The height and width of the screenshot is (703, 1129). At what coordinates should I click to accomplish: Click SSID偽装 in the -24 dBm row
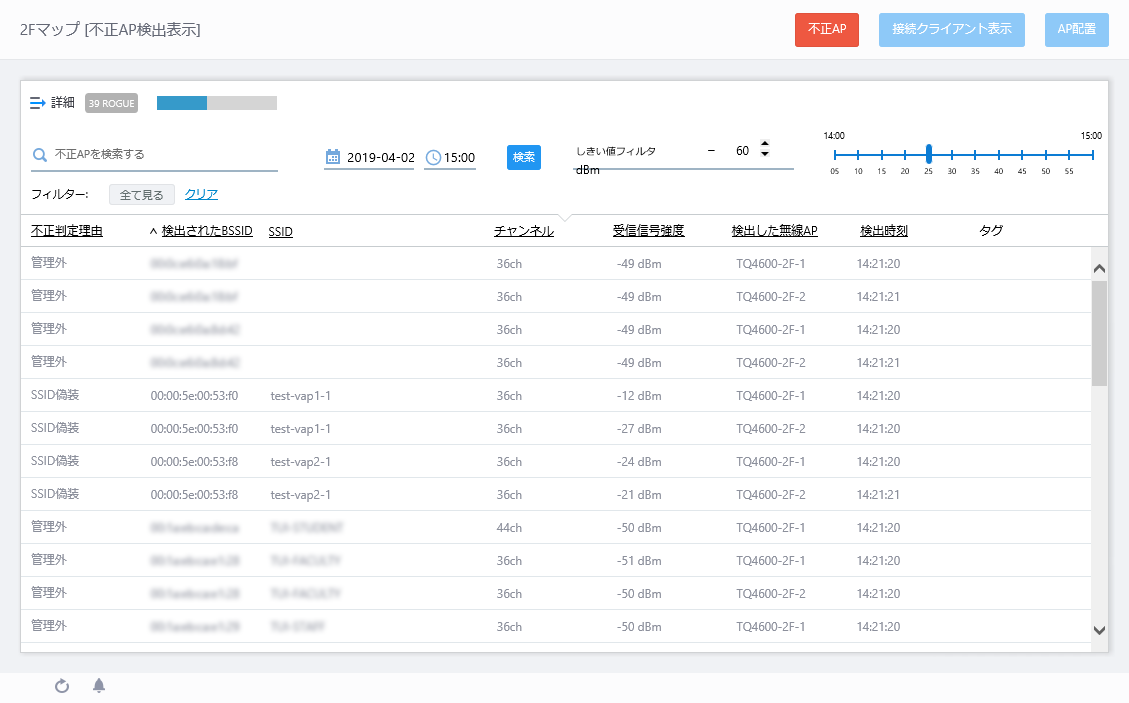55,462
